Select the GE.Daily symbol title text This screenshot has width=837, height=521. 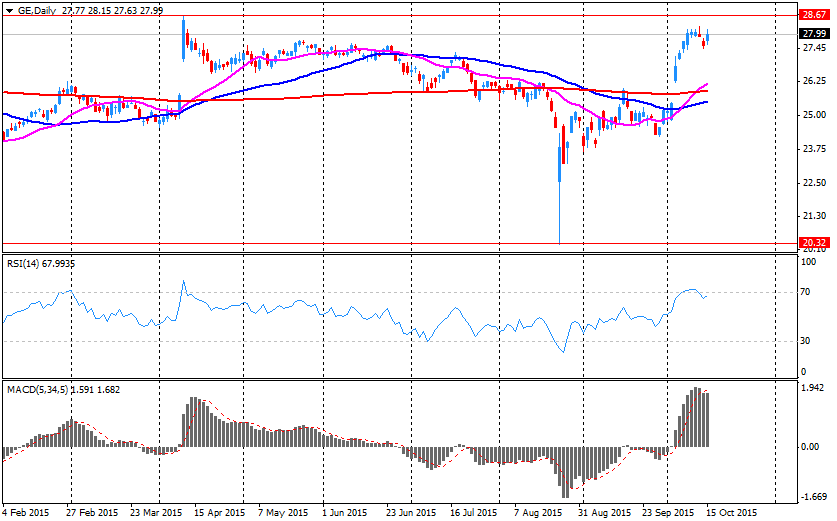coord(37,11)
